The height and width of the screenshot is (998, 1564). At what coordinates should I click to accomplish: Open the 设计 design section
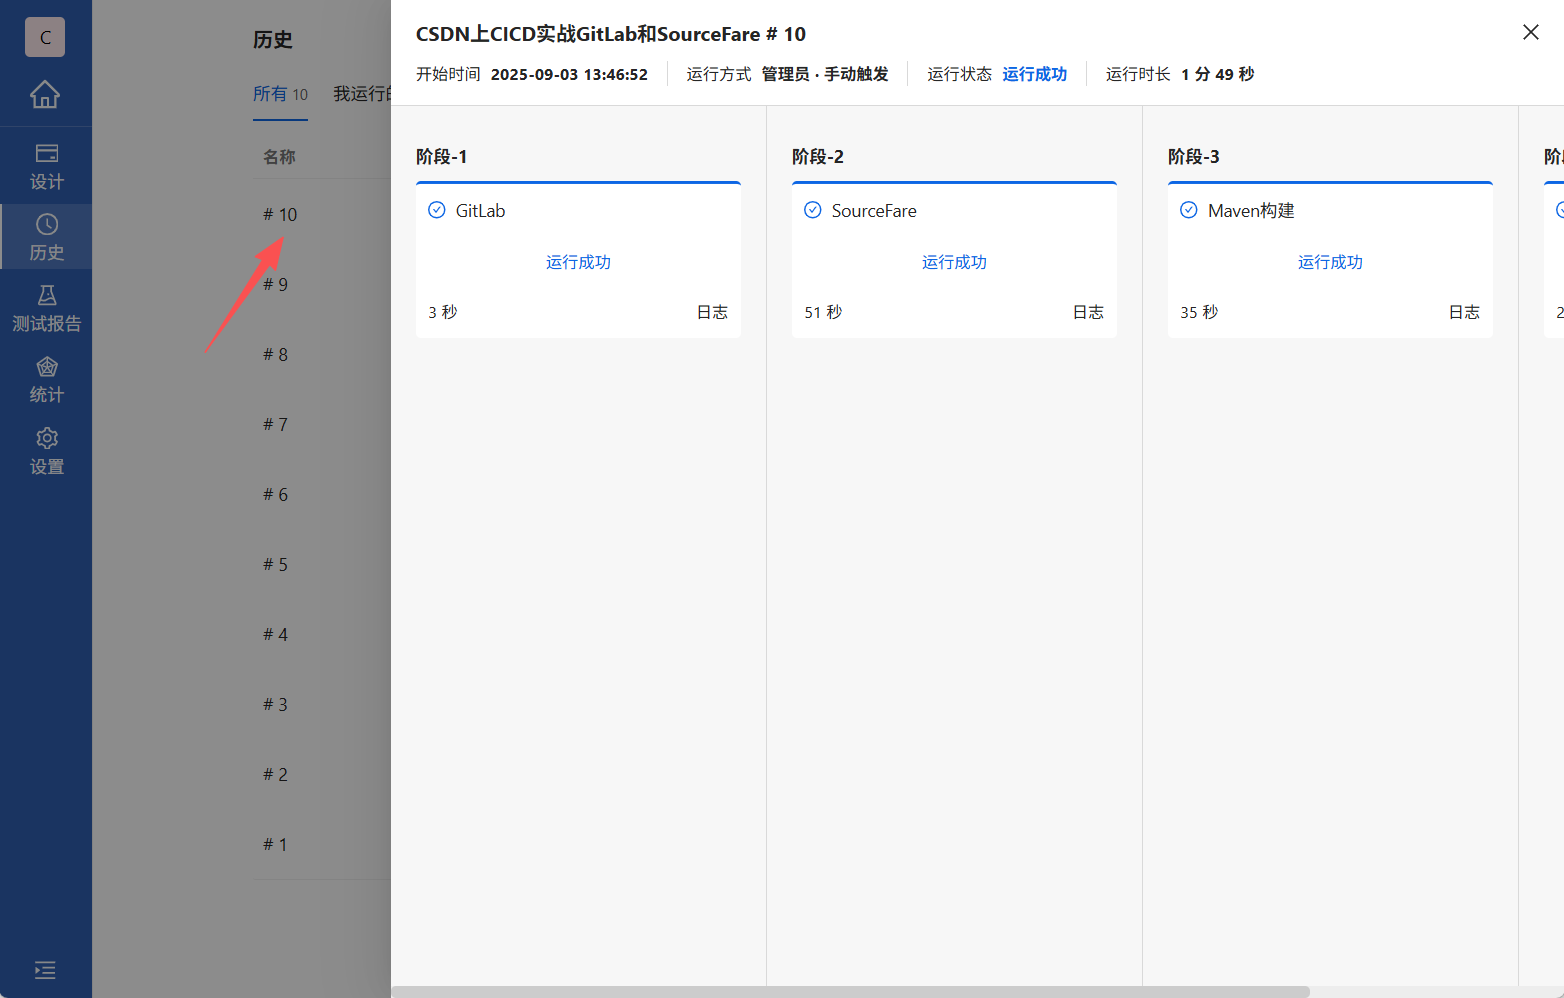[x=46, y=167]
